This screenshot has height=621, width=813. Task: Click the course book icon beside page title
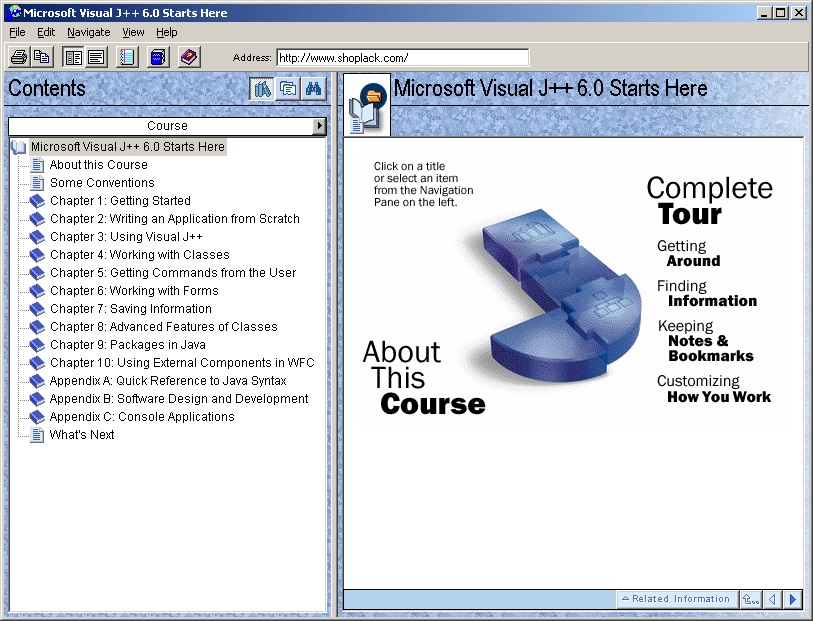point(367,105)
